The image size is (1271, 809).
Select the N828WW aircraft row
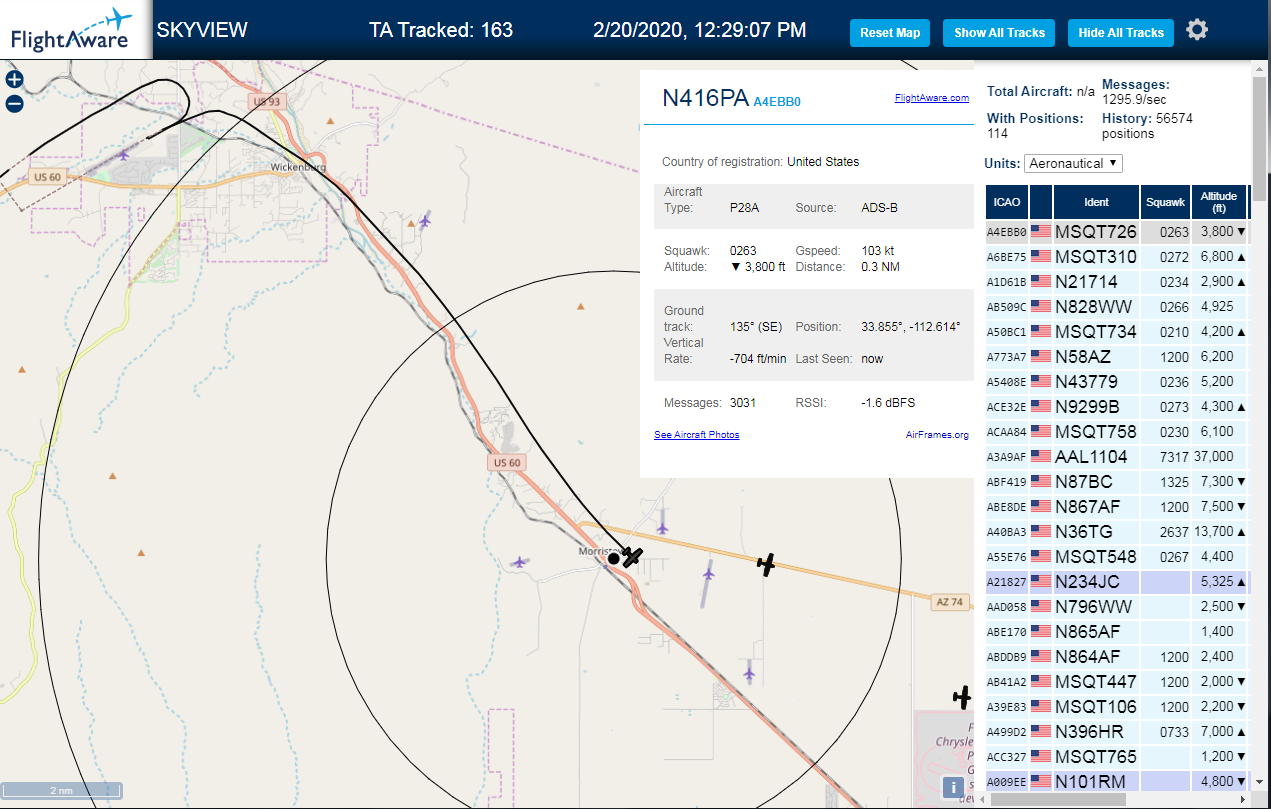pyautogui.click(x=1116, y=307)
